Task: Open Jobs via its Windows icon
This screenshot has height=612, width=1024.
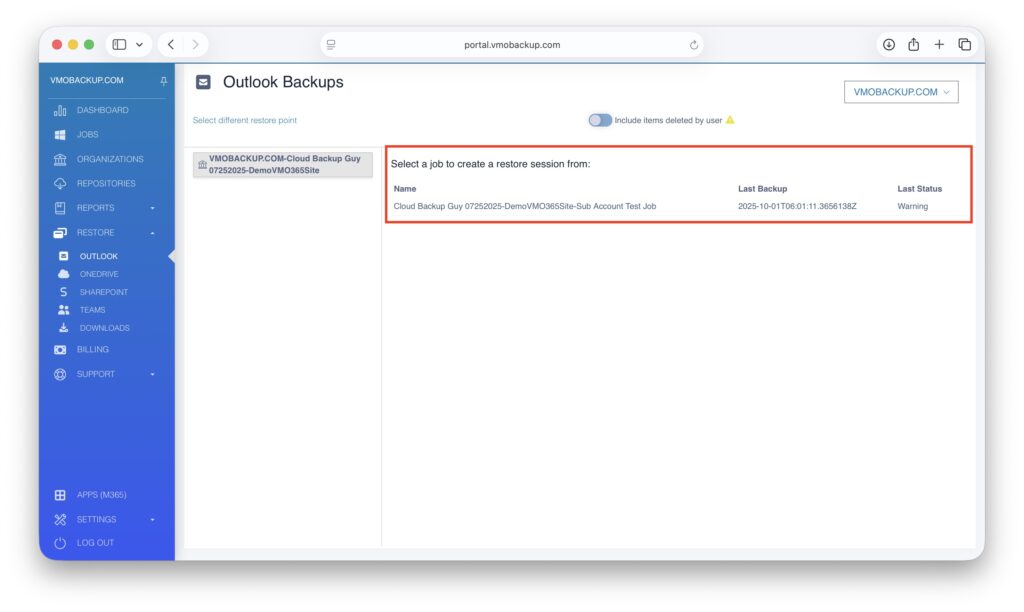Action: (60, 135)
